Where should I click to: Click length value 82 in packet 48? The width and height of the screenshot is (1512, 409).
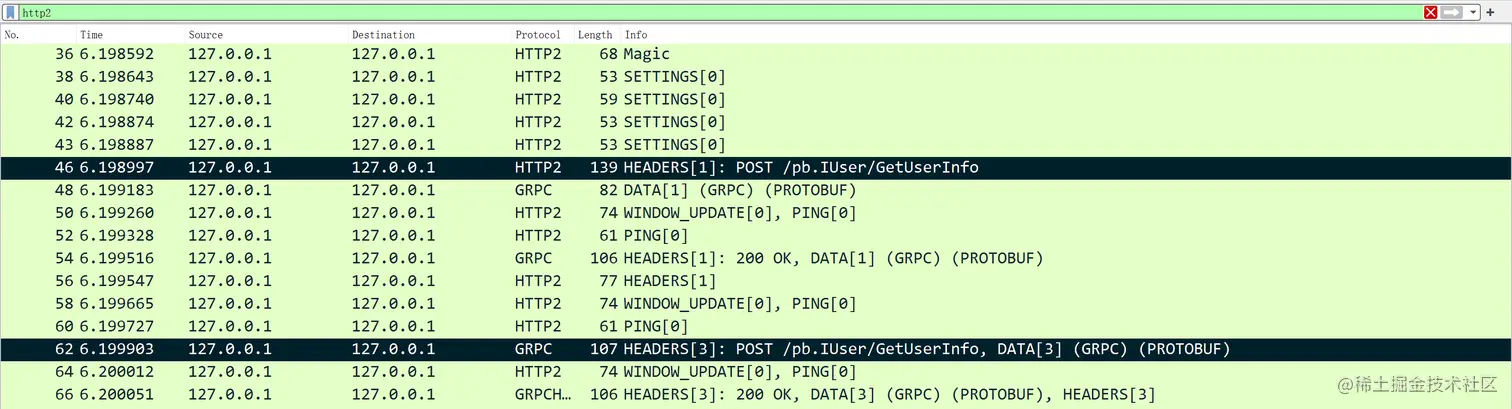tap(609, 190)
